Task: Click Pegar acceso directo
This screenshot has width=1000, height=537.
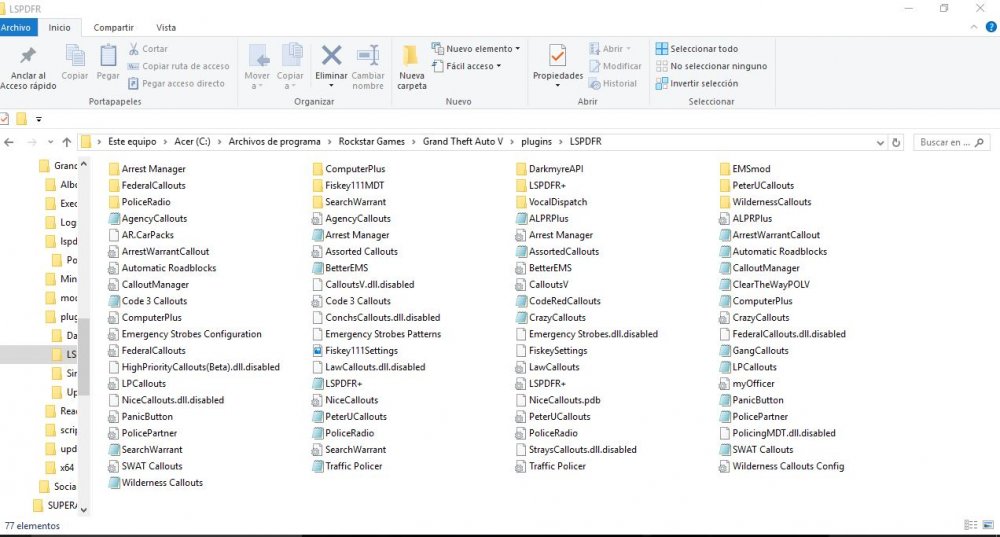Action: [177, 83]
